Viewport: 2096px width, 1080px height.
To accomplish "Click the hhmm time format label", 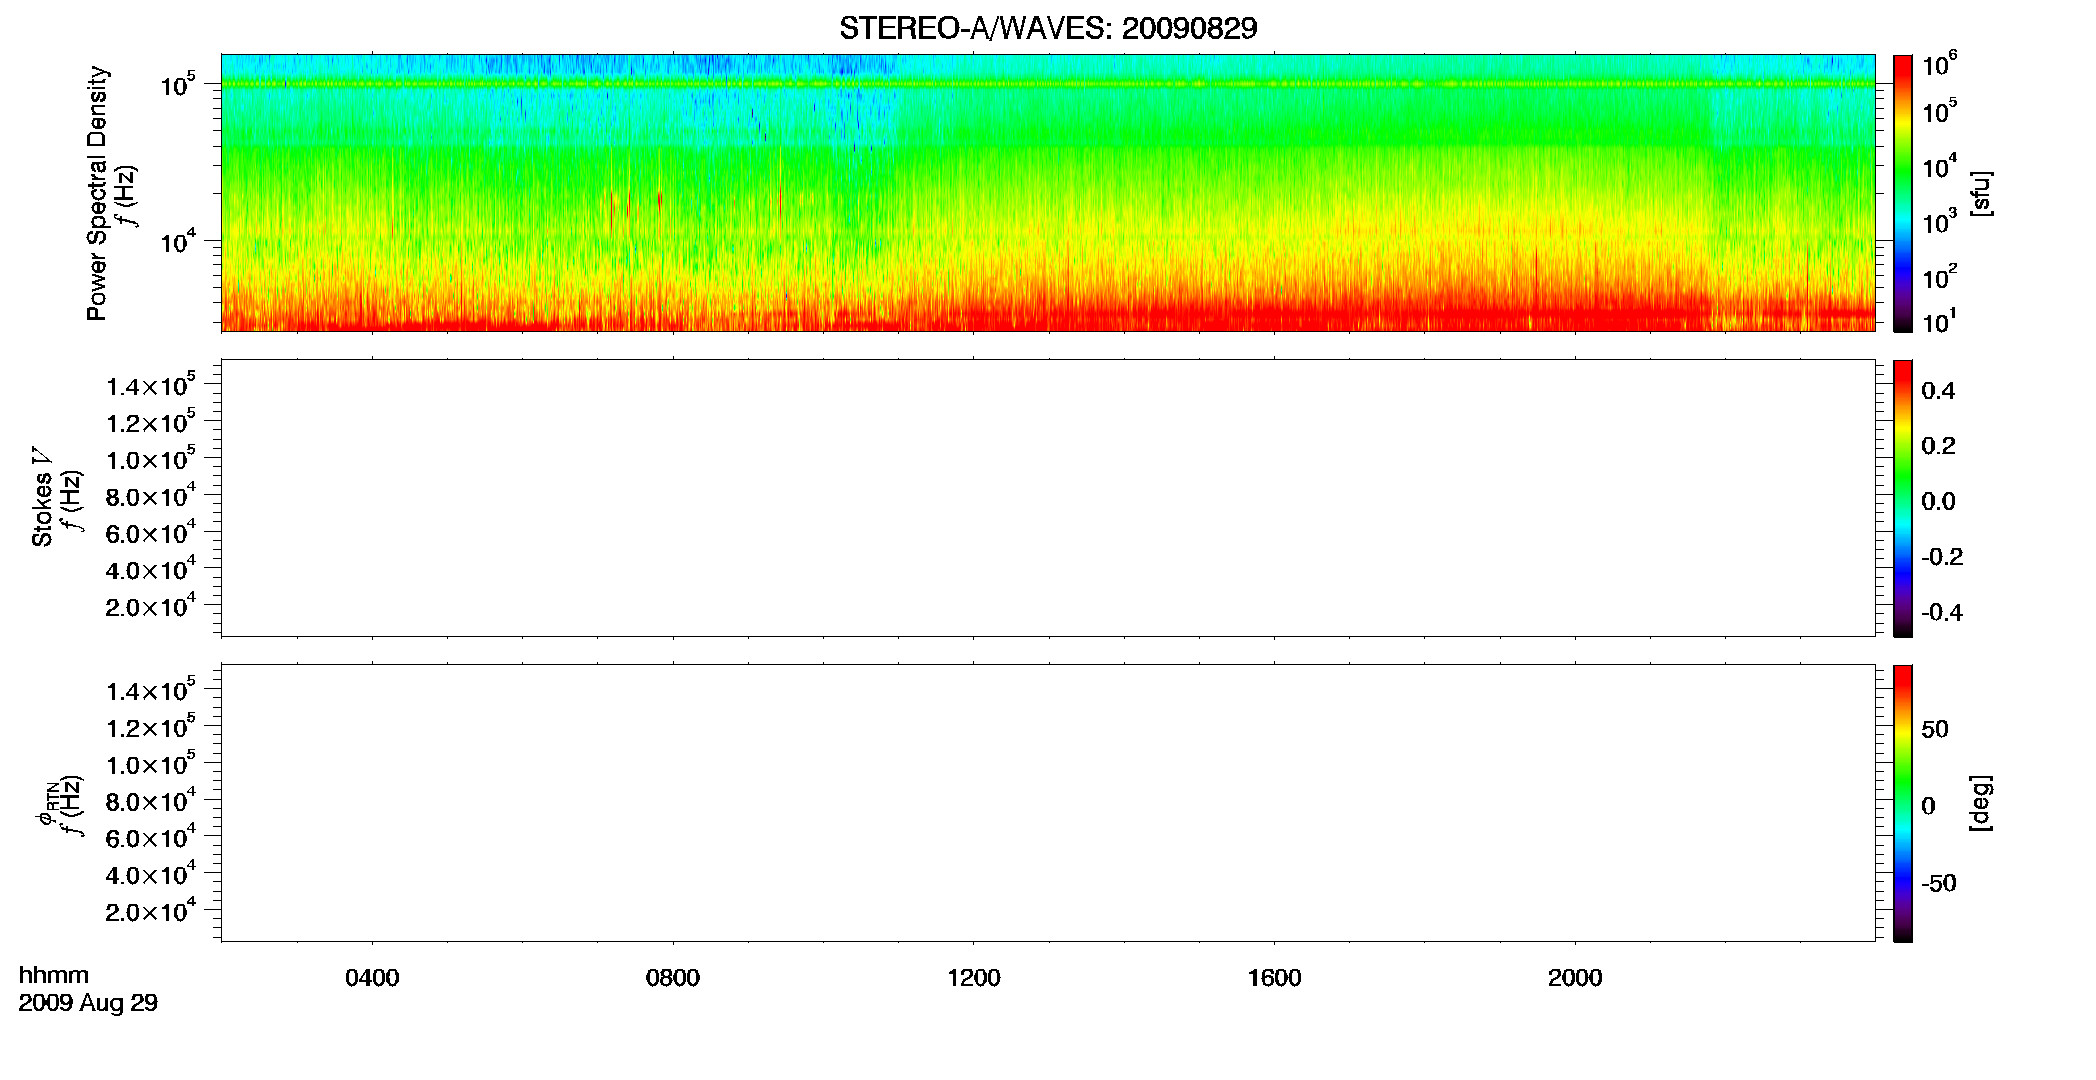I will click(x=54, y=975).
